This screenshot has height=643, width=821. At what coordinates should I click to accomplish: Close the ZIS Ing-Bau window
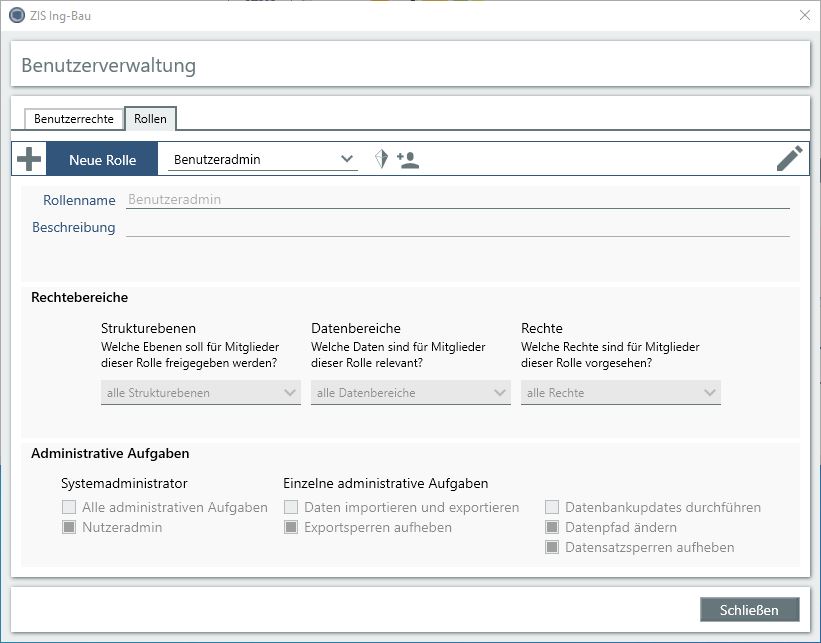tap(804, 16)
